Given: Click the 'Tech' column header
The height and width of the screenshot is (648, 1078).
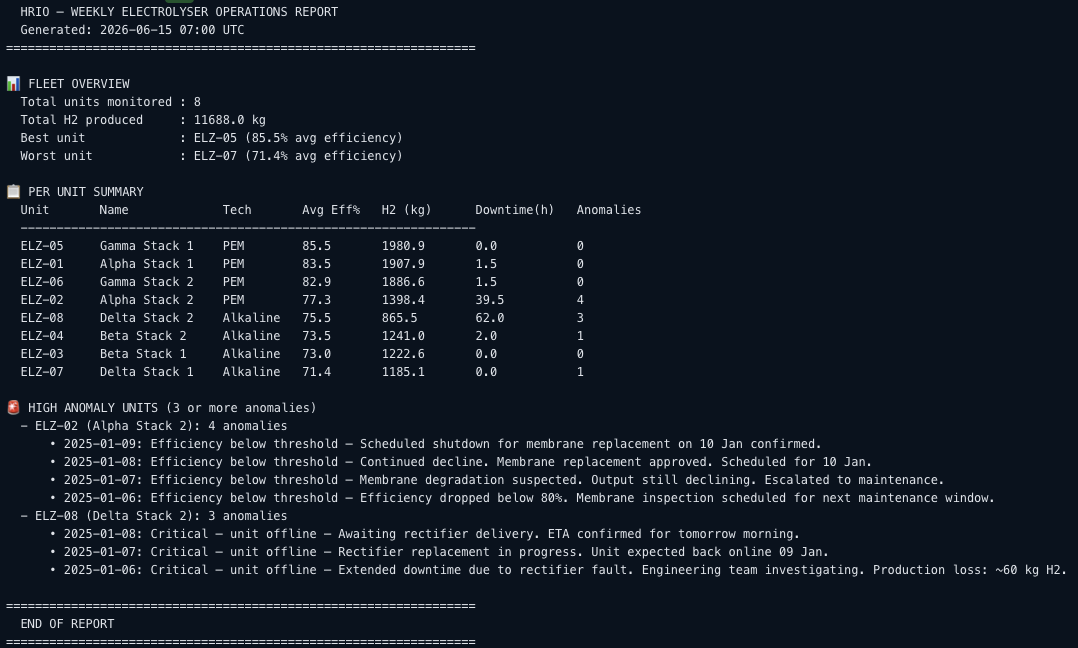Looking at the screenshot, I should [237, 210].
